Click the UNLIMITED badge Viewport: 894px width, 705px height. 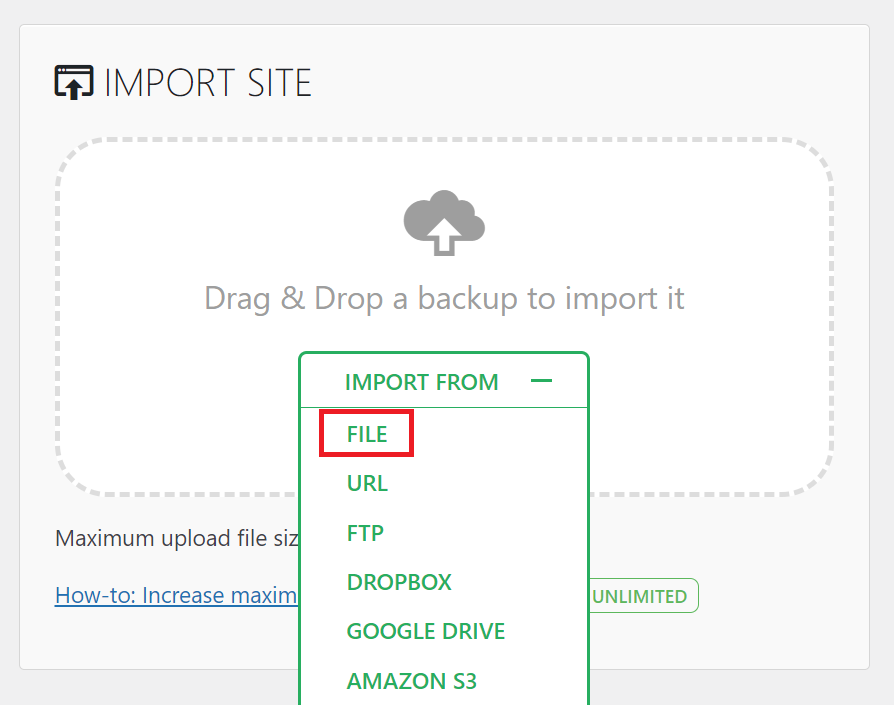point(641,595)
